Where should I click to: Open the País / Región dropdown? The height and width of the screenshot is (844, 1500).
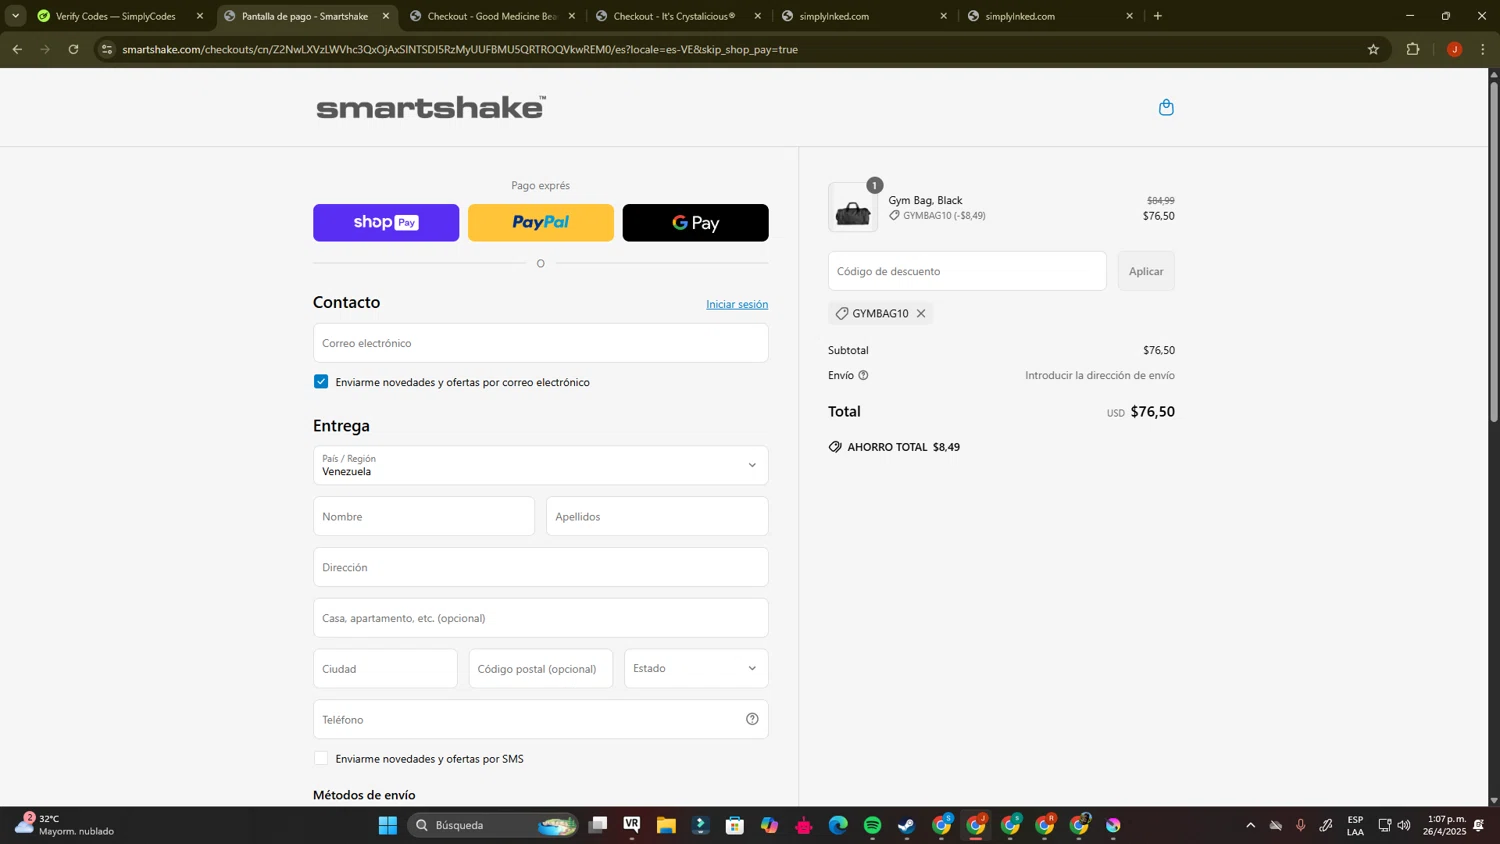point(541,465)
